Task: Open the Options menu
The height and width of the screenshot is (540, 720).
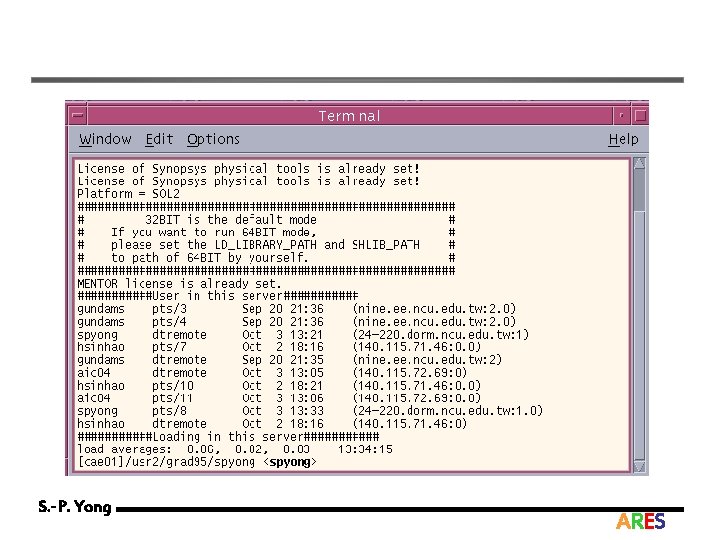Action: [x=213, y=139]
